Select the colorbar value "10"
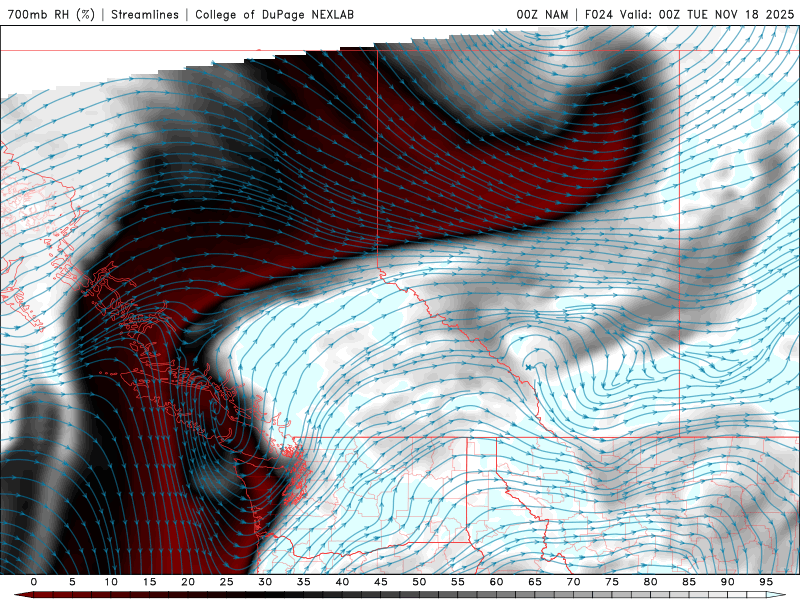Screen dimensions: 800x600 pyautogui.click(x=111, y=582)
